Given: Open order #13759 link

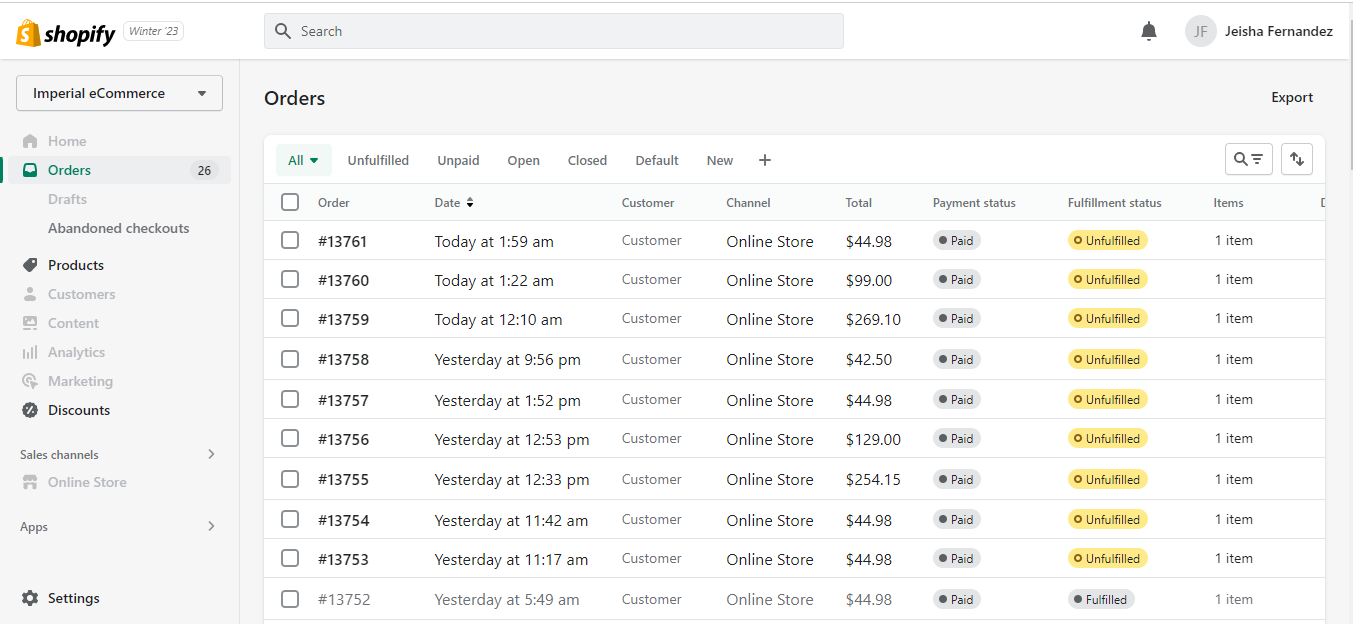Looking at the screenshot, I should 343,320.
